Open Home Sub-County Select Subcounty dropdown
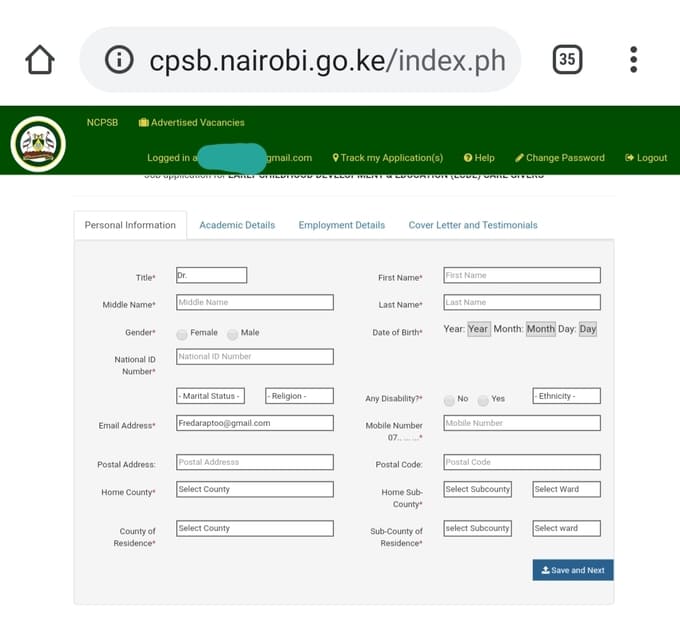680x628 pixels. coord(477,489)
